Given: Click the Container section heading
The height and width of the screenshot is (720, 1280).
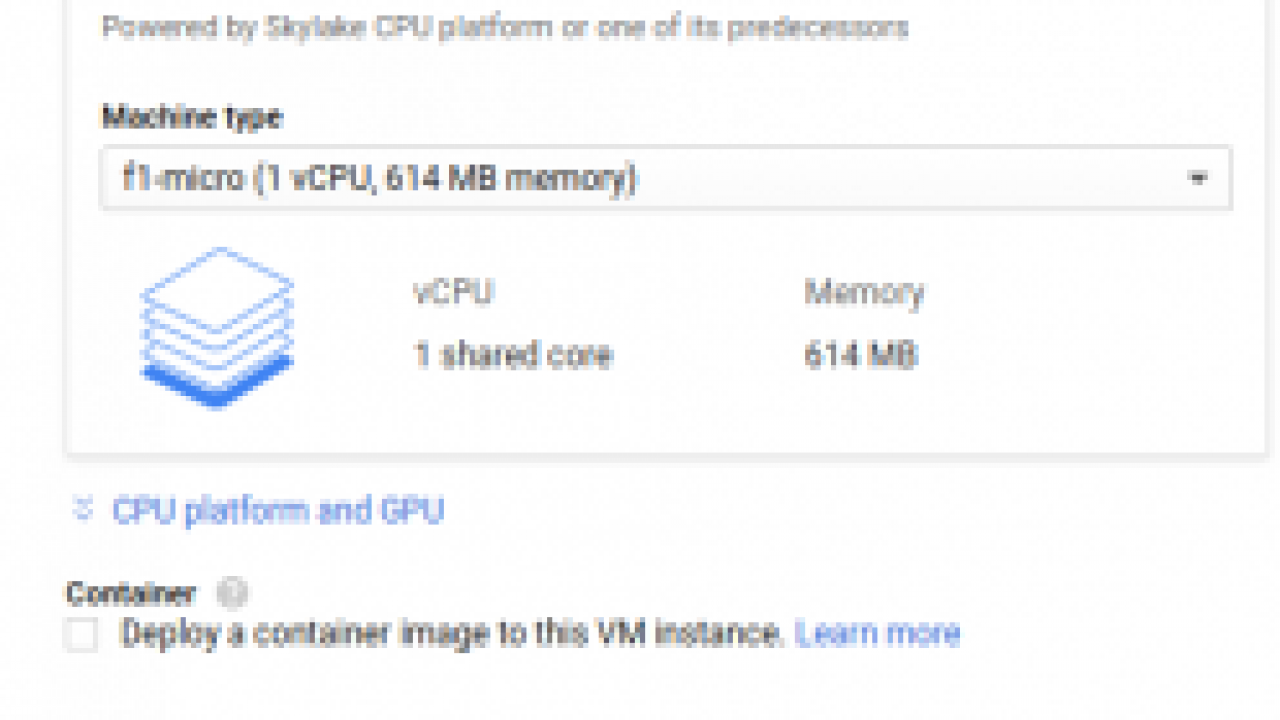Looking at the screenshot, I should tap(130, 593).
